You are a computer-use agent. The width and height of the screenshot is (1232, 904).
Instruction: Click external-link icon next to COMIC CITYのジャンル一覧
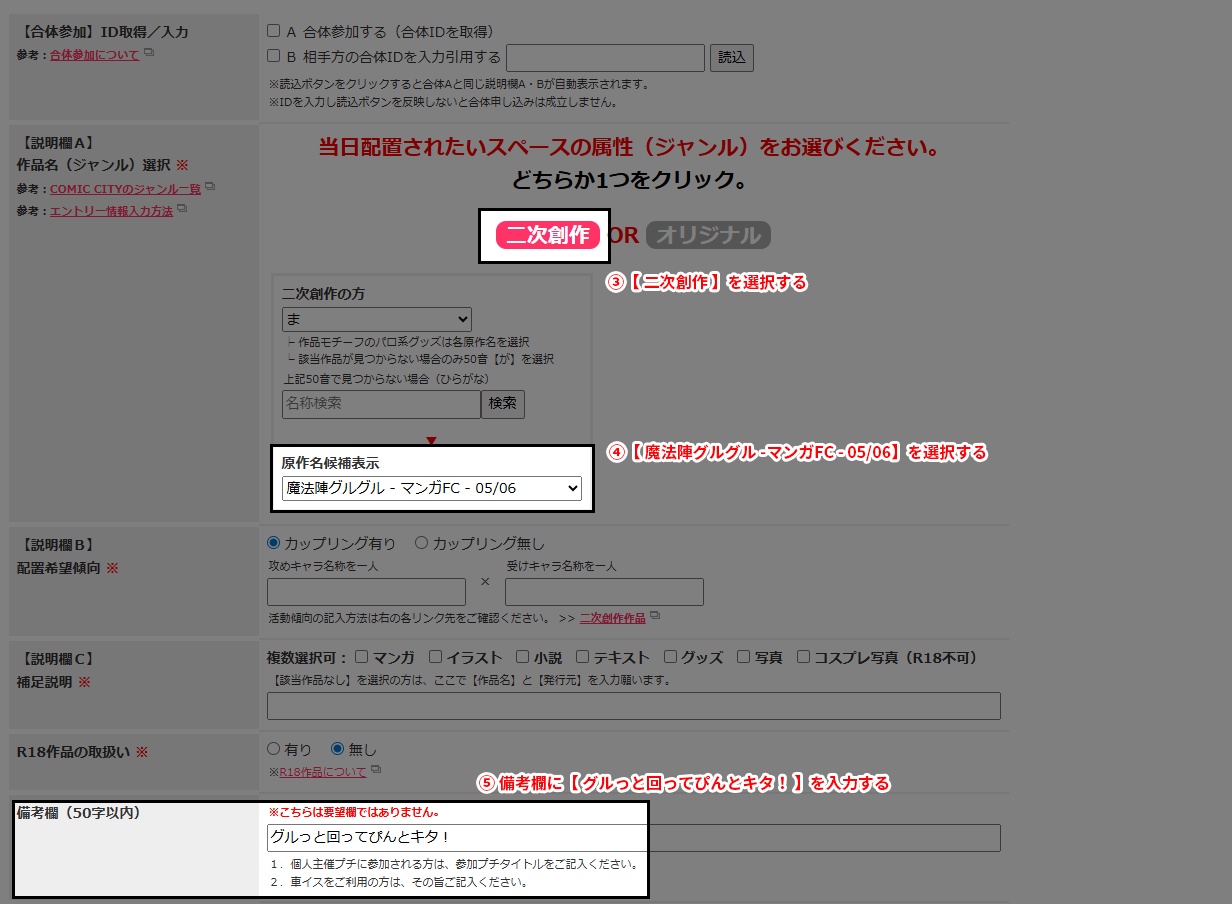tap(210, 187)
